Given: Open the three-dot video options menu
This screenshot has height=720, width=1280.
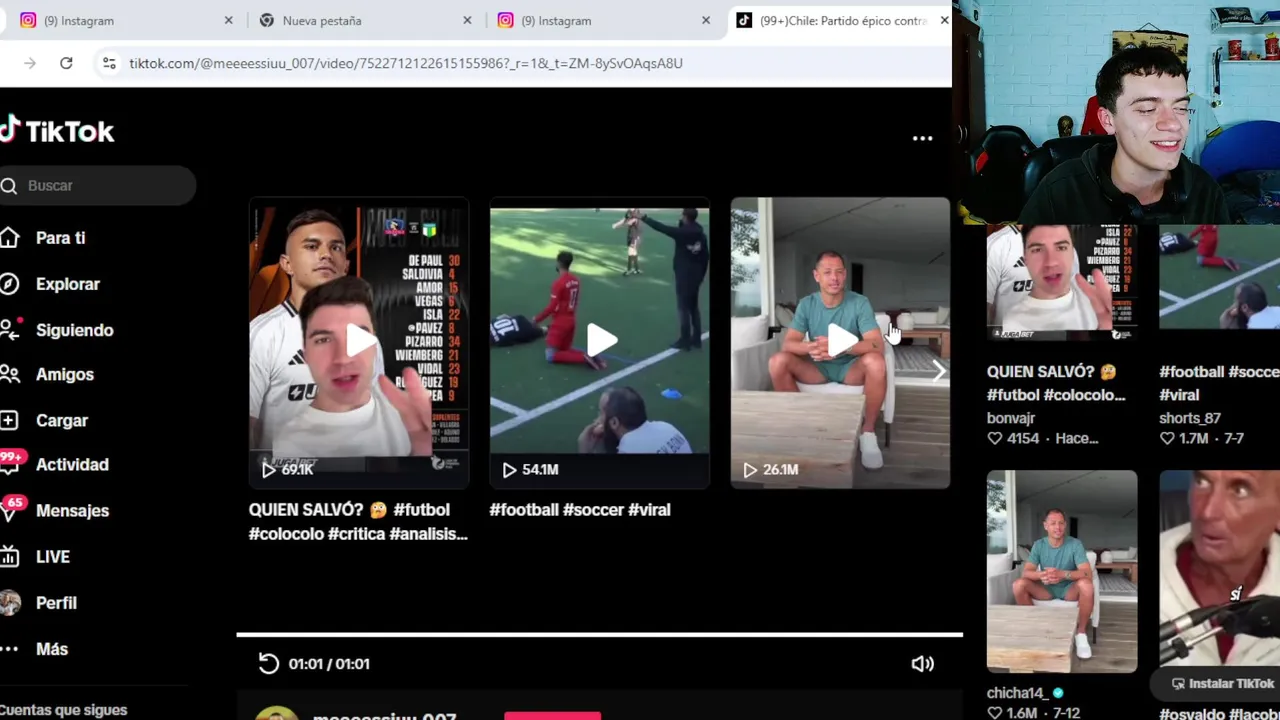Looking at the screenshot, I should point(922,138).
